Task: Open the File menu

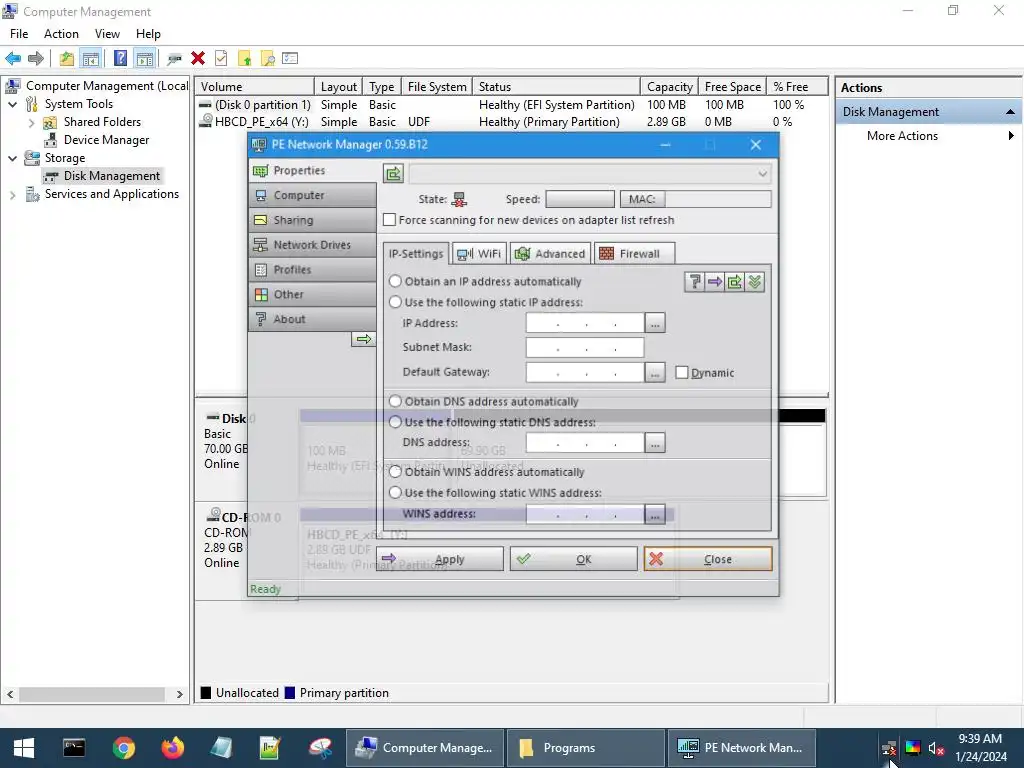Action: click(19, 34)
